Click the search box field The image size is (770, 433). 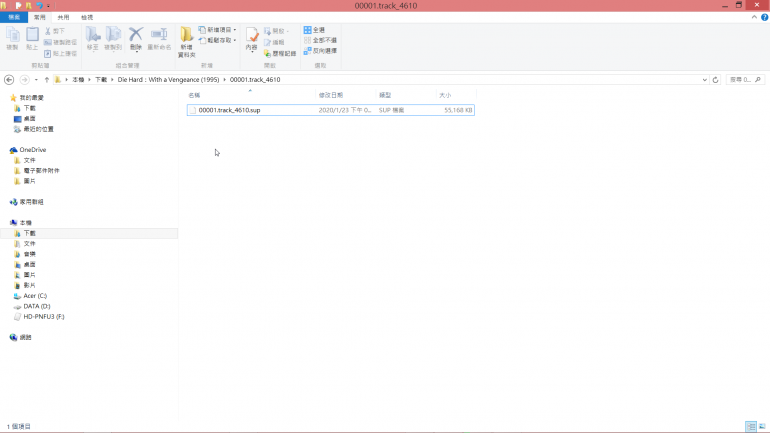tap(744, 80)
